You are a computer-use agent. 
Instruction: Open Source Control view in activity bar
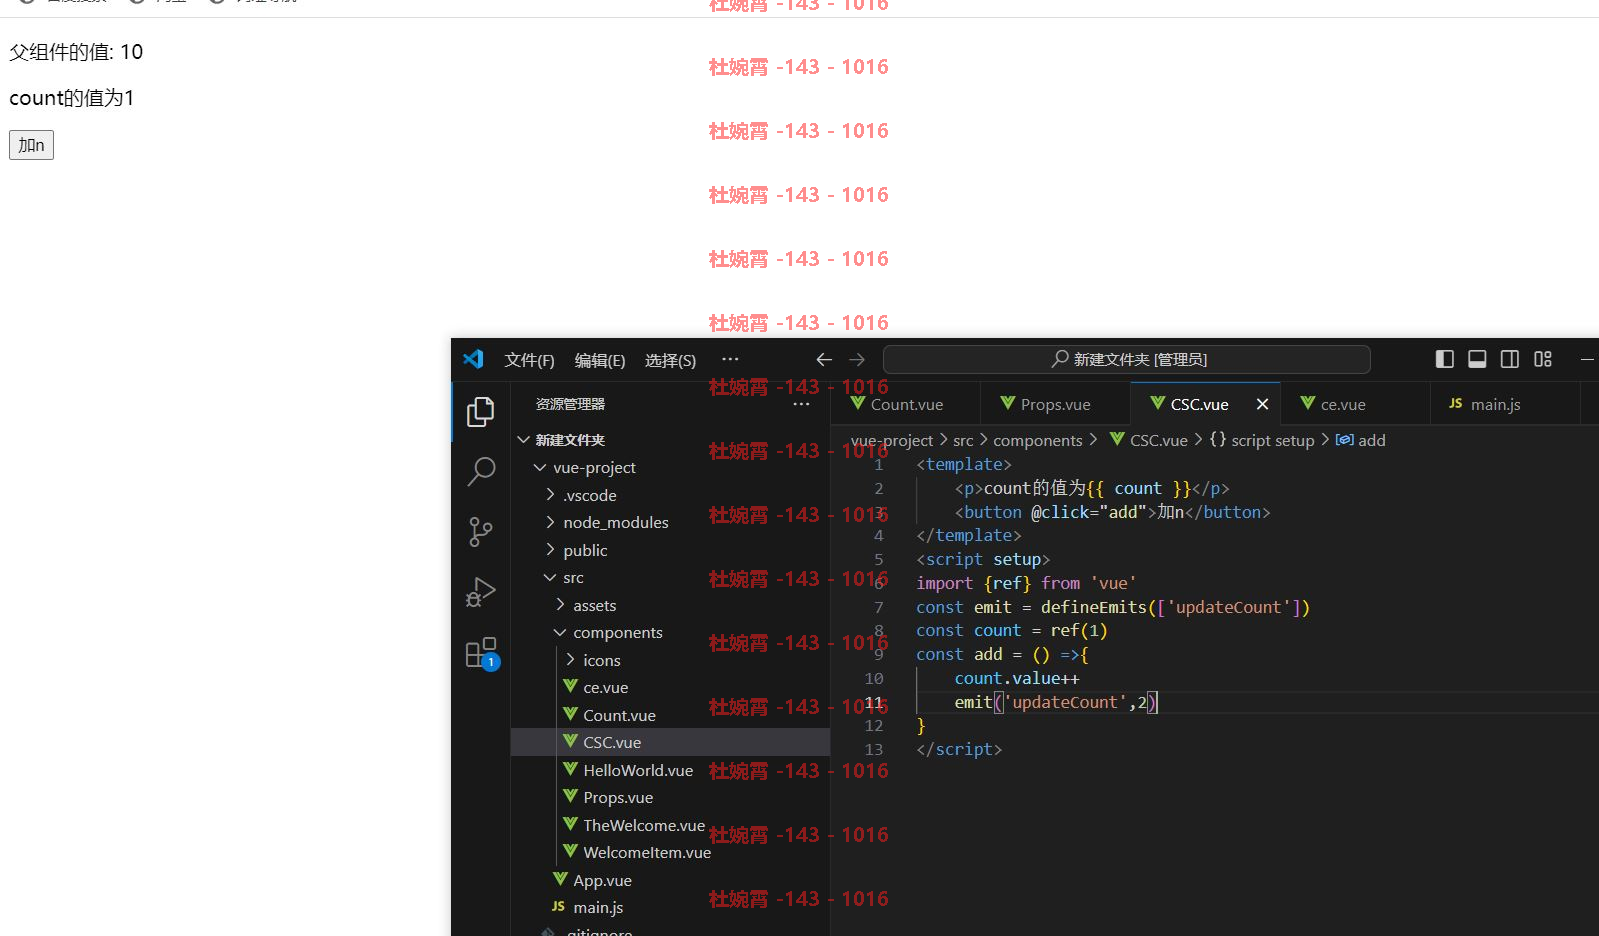[x=481, y=531]
